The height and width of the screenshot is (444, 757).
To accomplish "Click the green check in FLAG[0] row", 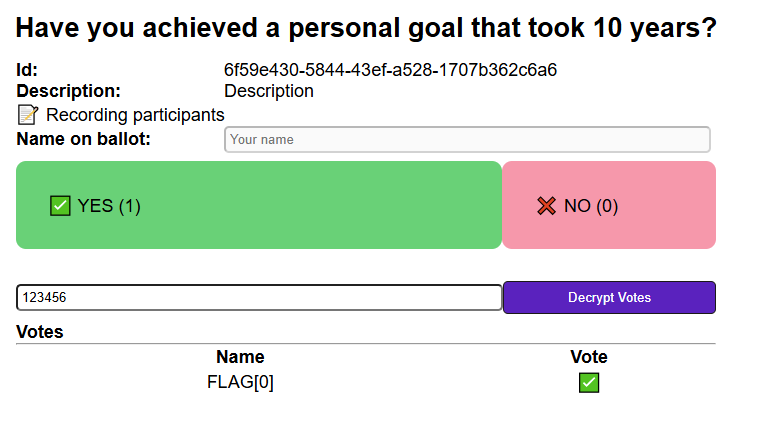I will coord(589,382).
